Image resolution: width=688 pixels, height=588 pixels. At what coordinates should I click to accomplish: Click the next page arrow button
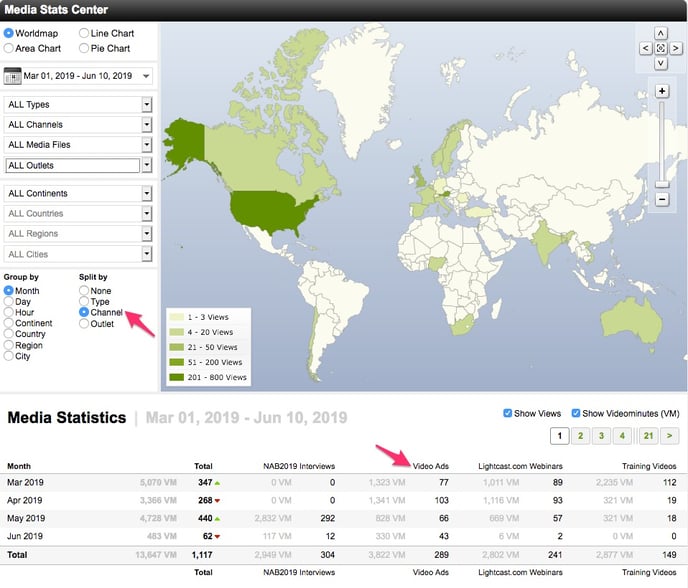coord(671,436)
